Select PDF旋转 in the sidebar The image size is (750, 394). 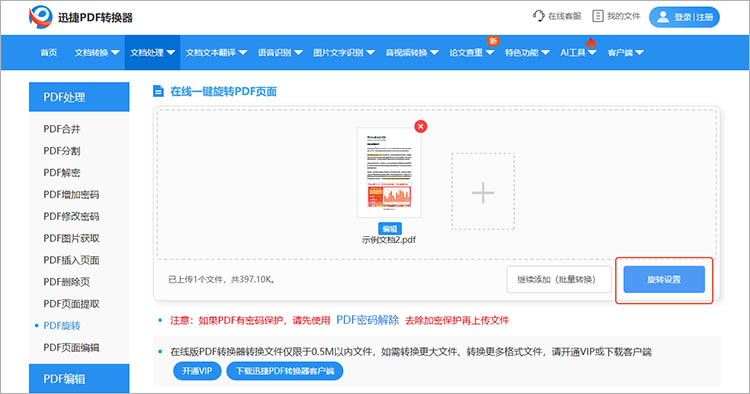62,326
